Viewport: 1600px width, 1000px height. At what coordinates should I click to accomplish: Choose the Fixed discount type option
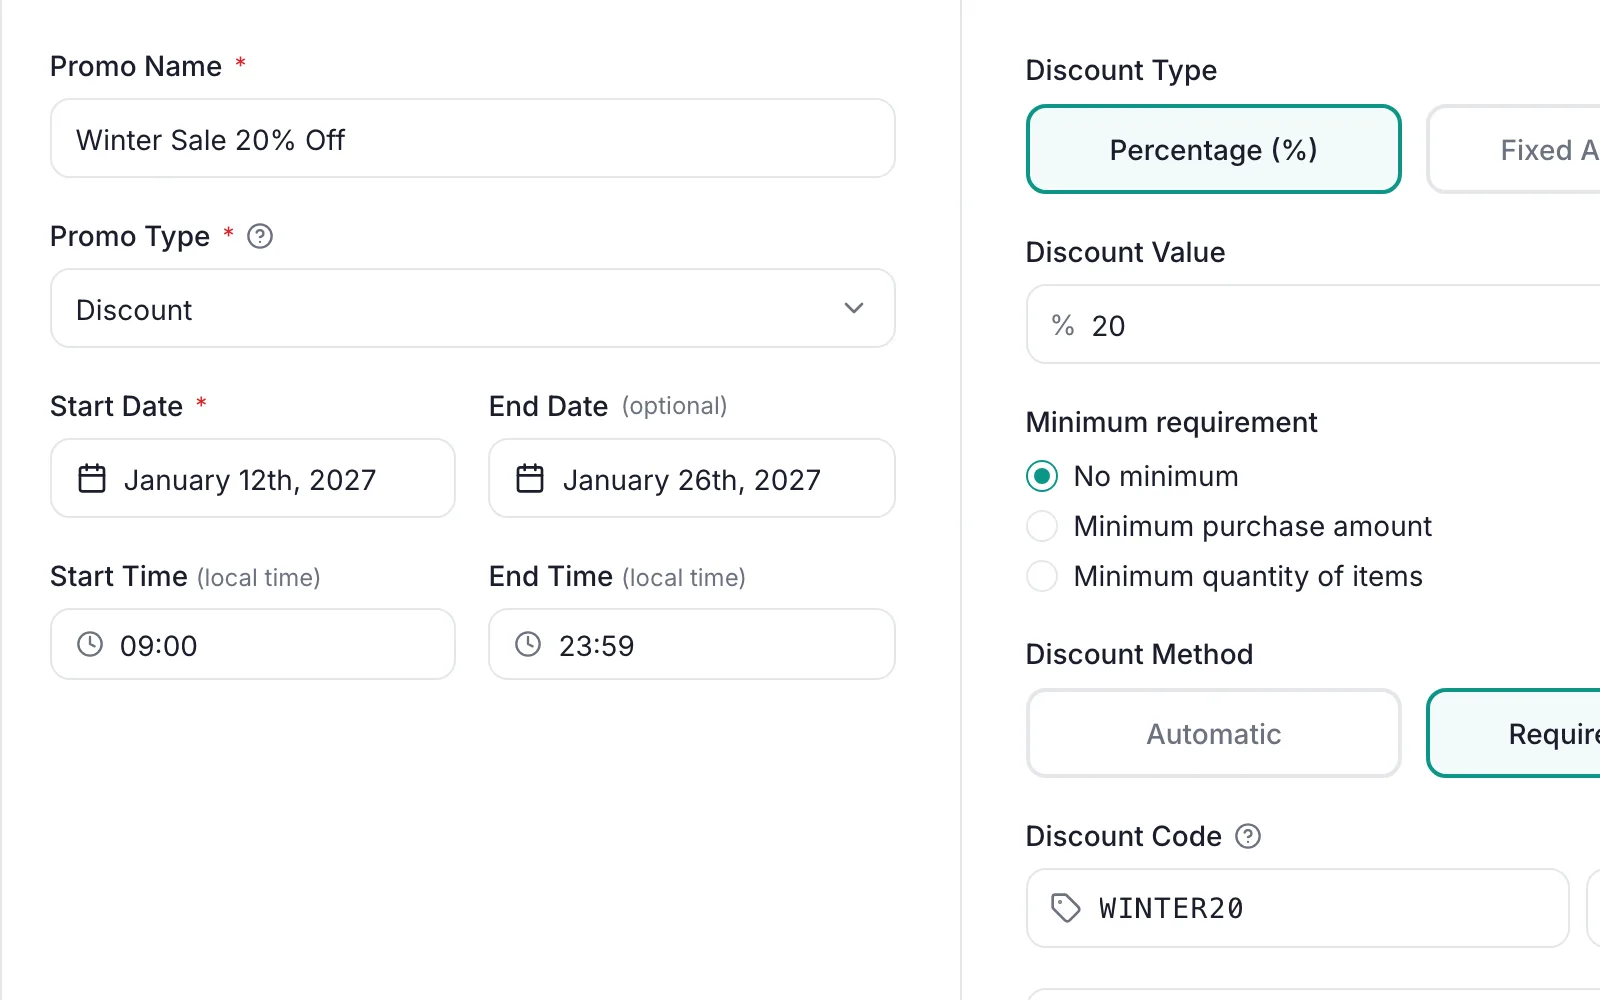coord(1514,149)
